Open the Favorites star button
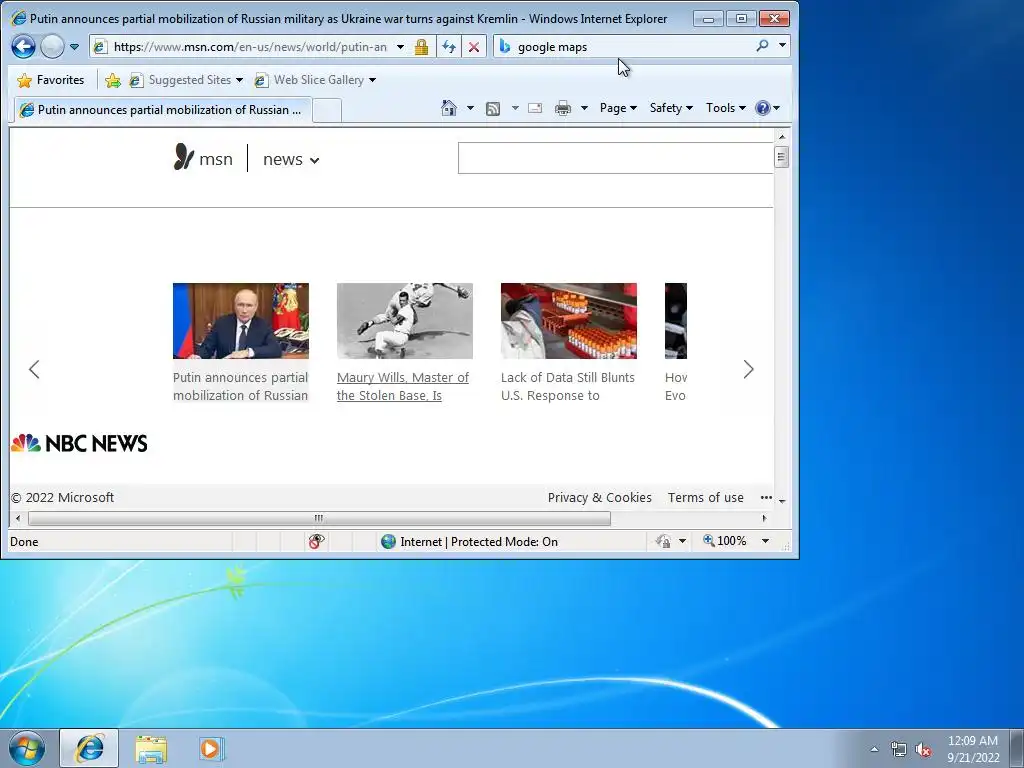Screen dimensions: 1024x768 pyautogui.click(x=51, y=80)
